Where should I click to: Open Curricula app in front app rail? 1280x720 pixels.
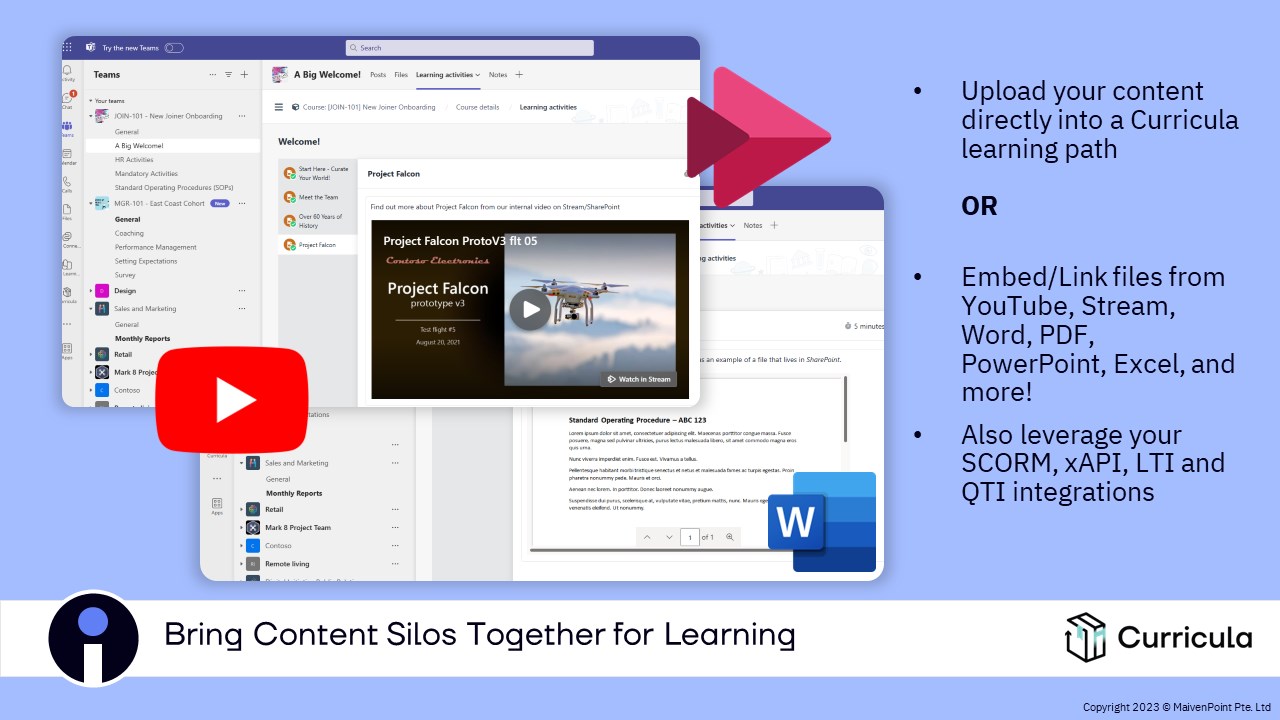[68, 294]
